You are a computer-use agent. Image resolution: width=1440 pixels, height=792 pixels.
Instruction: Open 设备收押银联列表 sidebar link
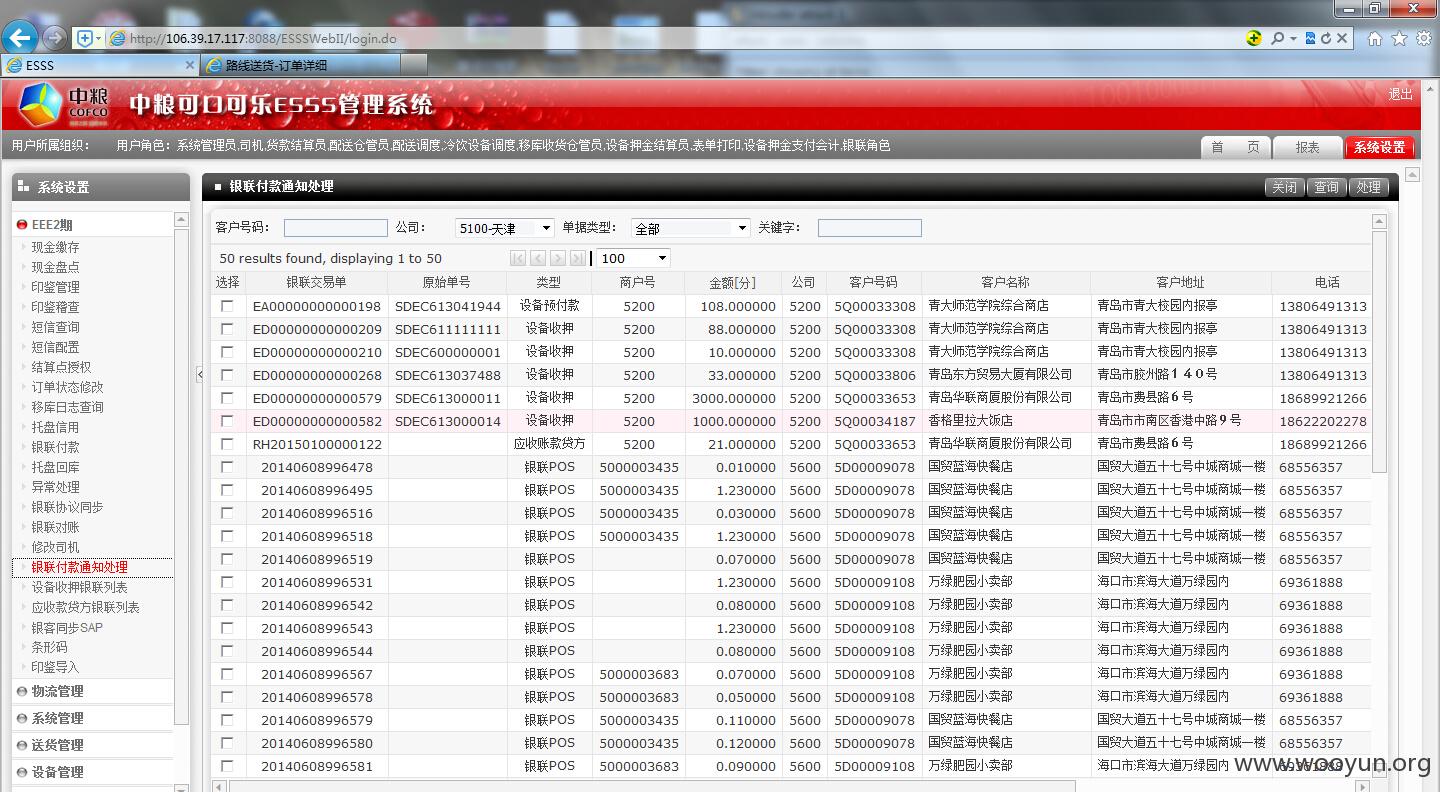point(79,587)
